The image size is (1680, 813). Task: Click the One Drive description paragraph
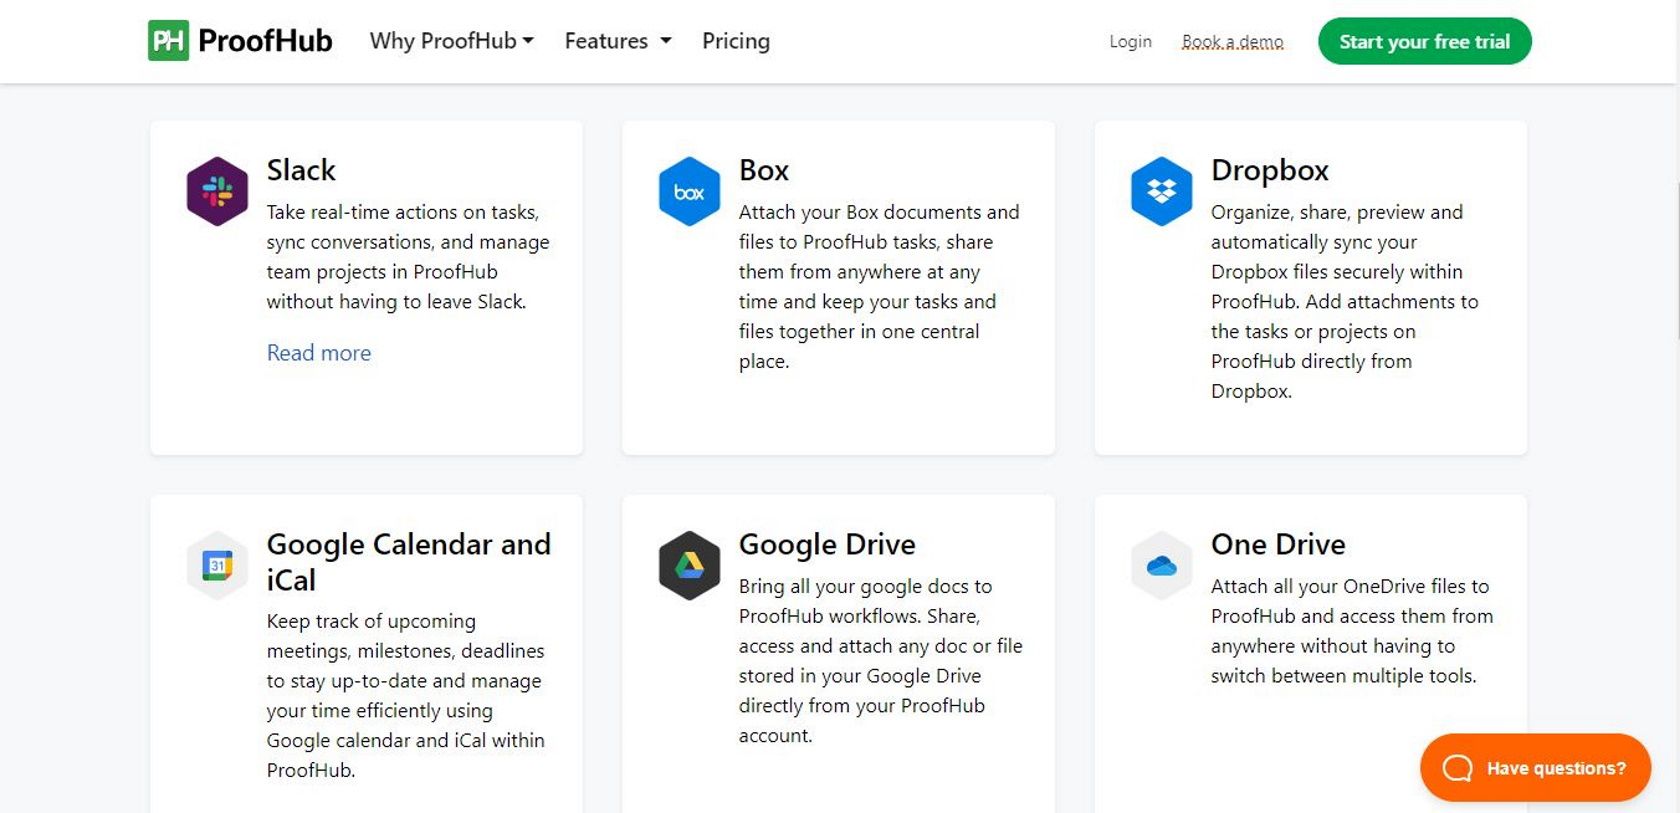(x=1352, y=631)
